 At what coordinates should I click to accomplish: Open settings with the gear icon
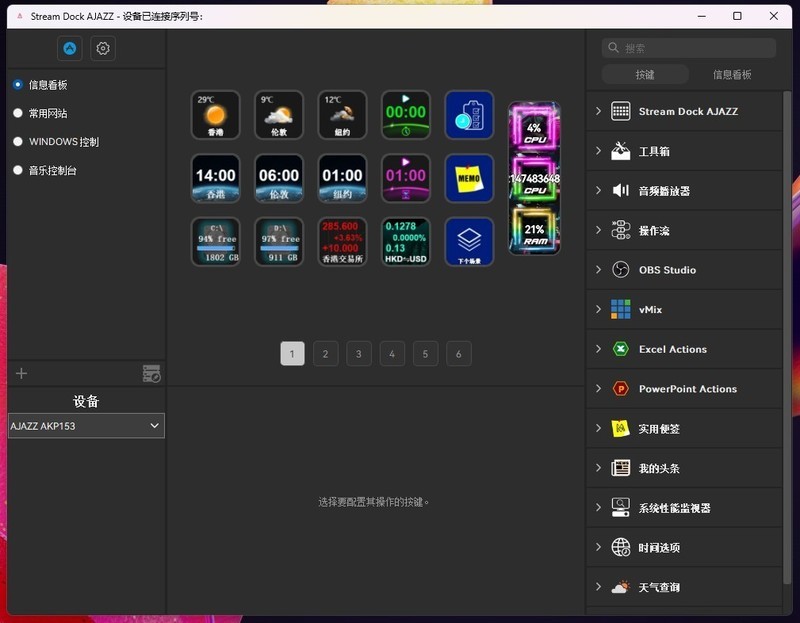click(x=102, y=48)
